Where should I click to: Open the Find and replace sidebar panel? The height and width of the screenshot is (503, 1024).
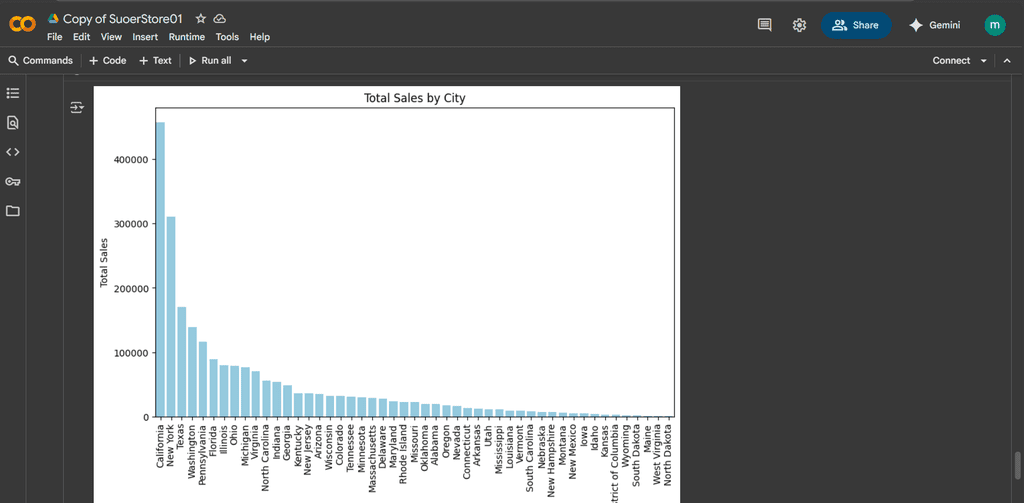tap(13, 123)
